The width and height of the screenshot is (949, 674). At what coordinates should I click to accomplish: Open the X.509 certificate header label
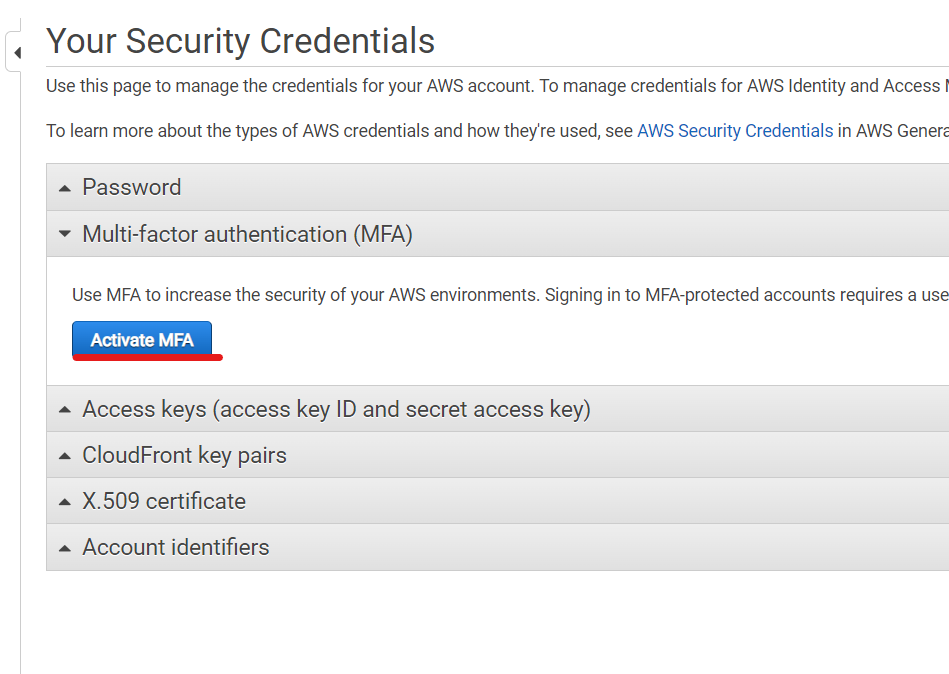[164, 502]
